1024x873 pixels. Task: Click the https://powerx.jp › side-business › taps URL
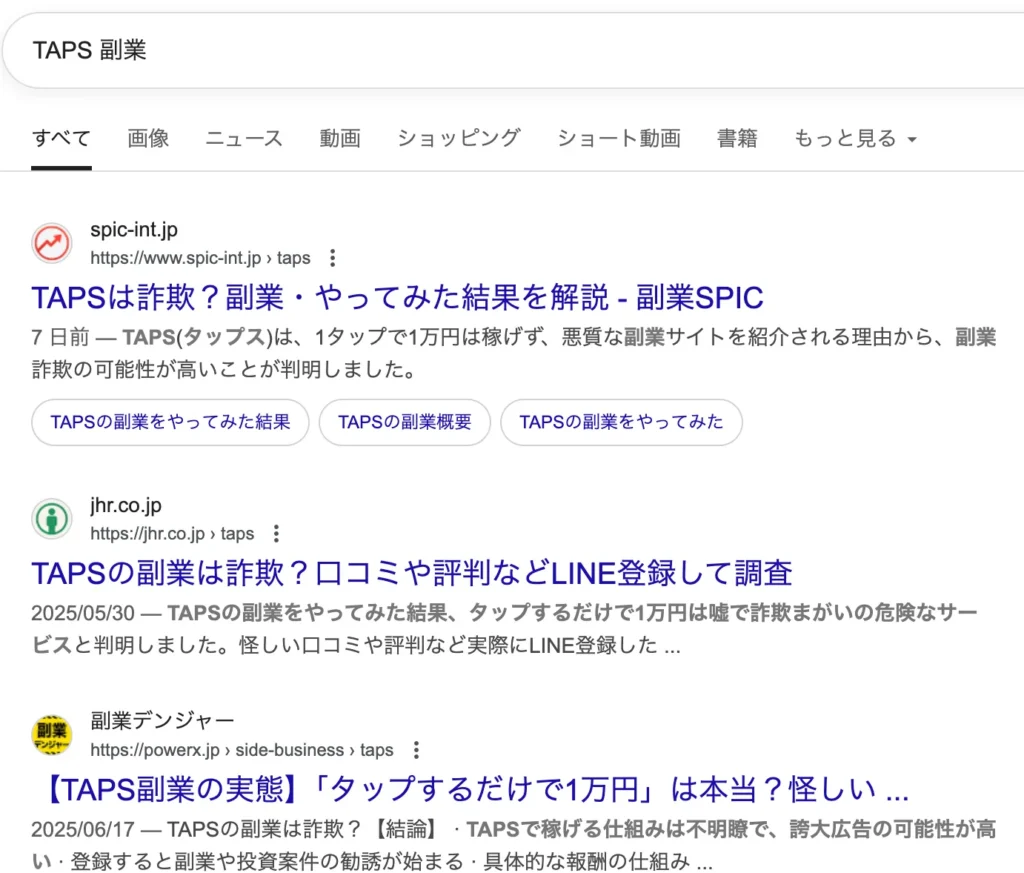click(x=242, y=750)
